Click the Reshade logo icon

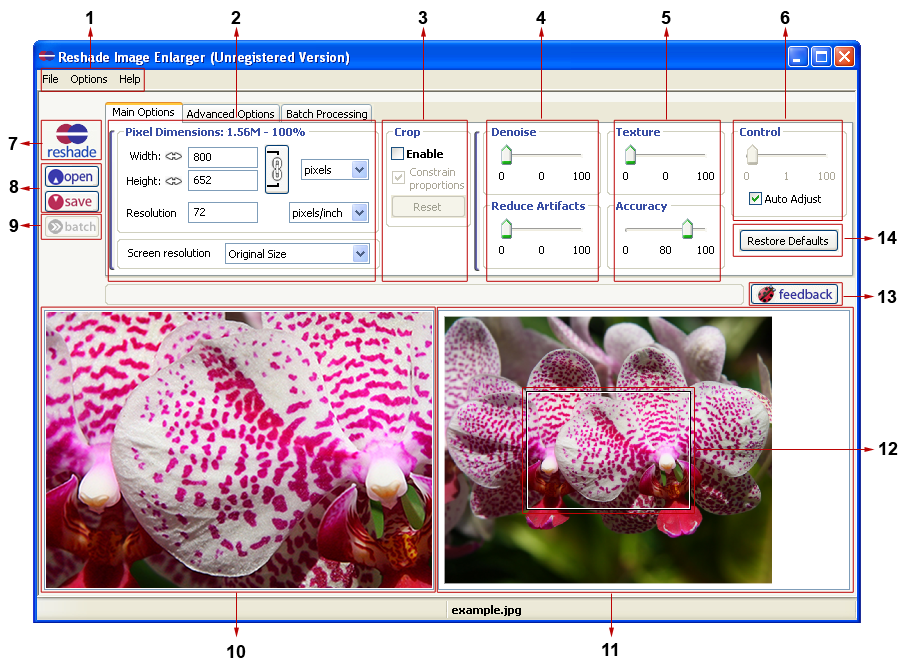coord(71,140)
